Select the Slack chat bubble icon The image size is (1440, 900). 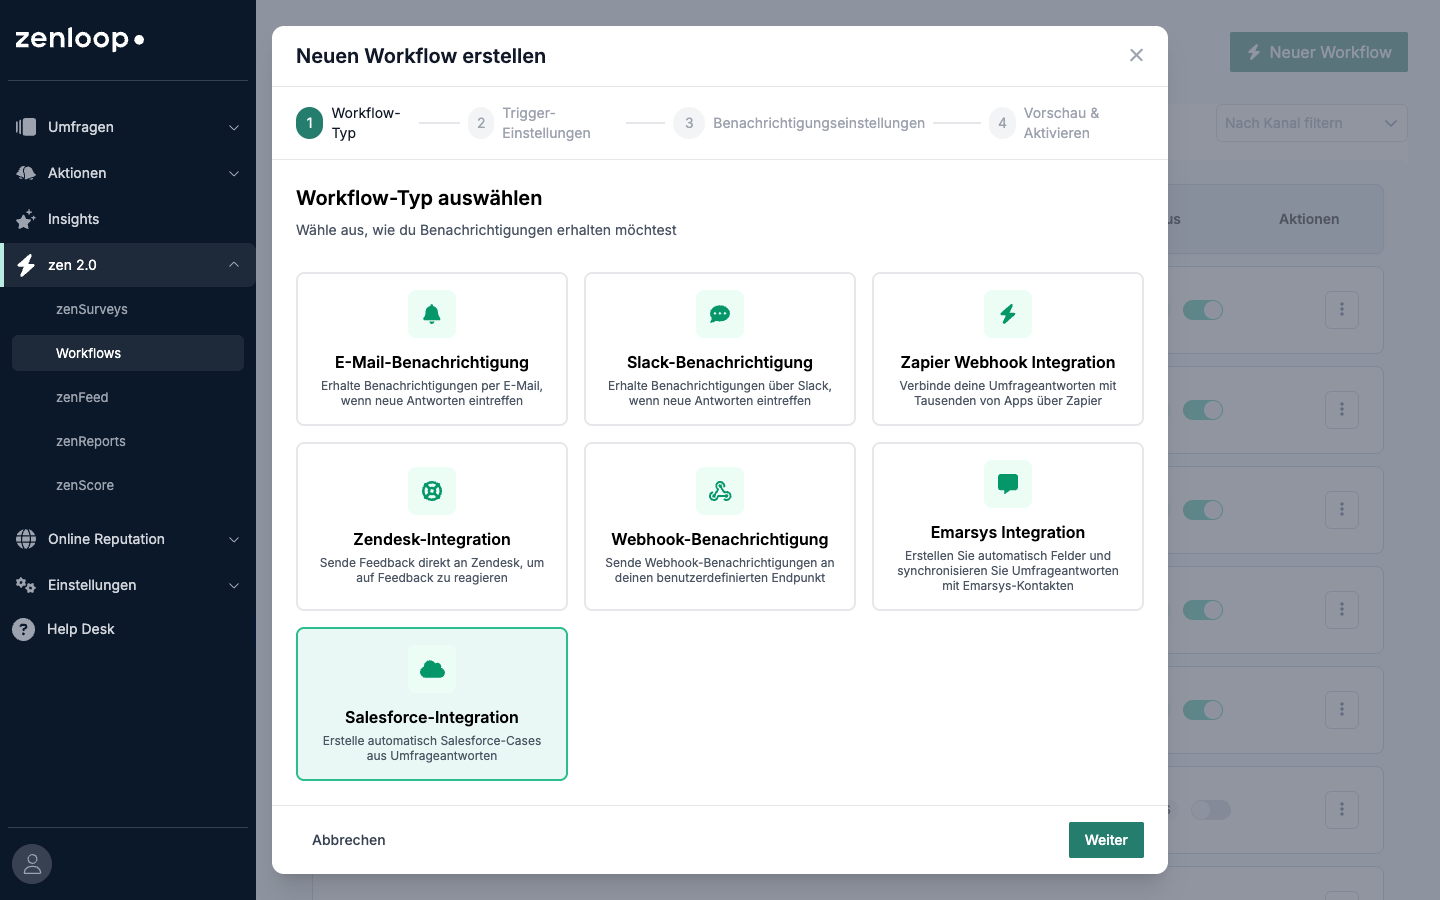(720, 314)
